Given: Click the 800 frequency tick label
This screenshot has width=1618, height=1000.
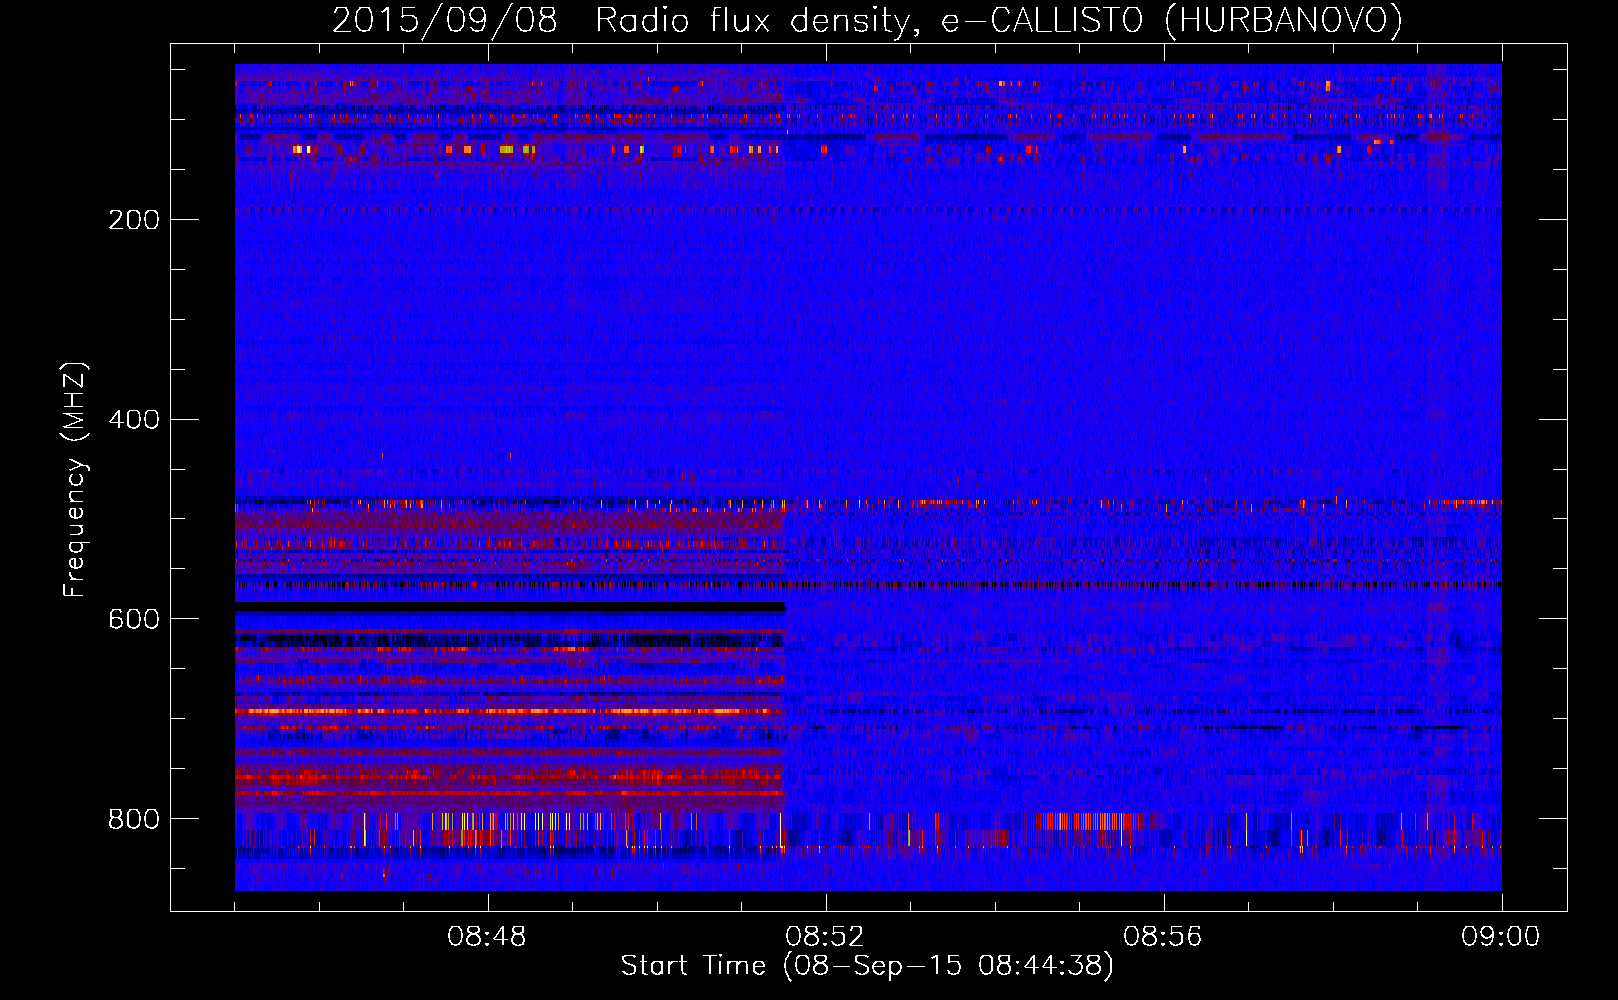Looking at the screenshot, I should (x=134, y=820).
